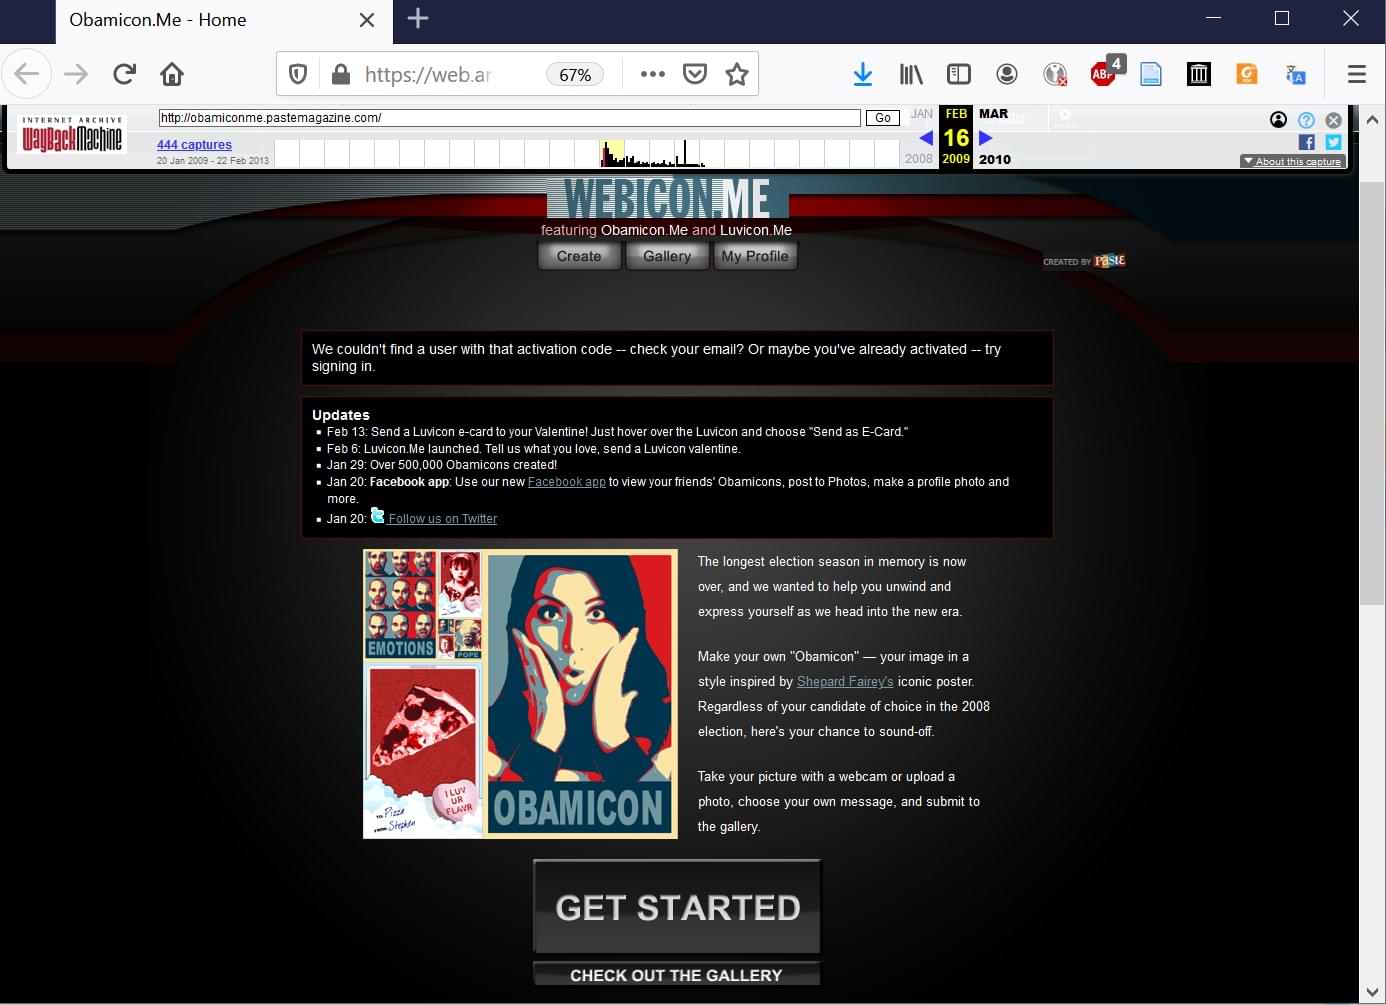Image resolution: width=1386 pixels, height=1005 pixels.
Task: Select MAR month in Wayback toolbar
Action: tap(994, 114)
